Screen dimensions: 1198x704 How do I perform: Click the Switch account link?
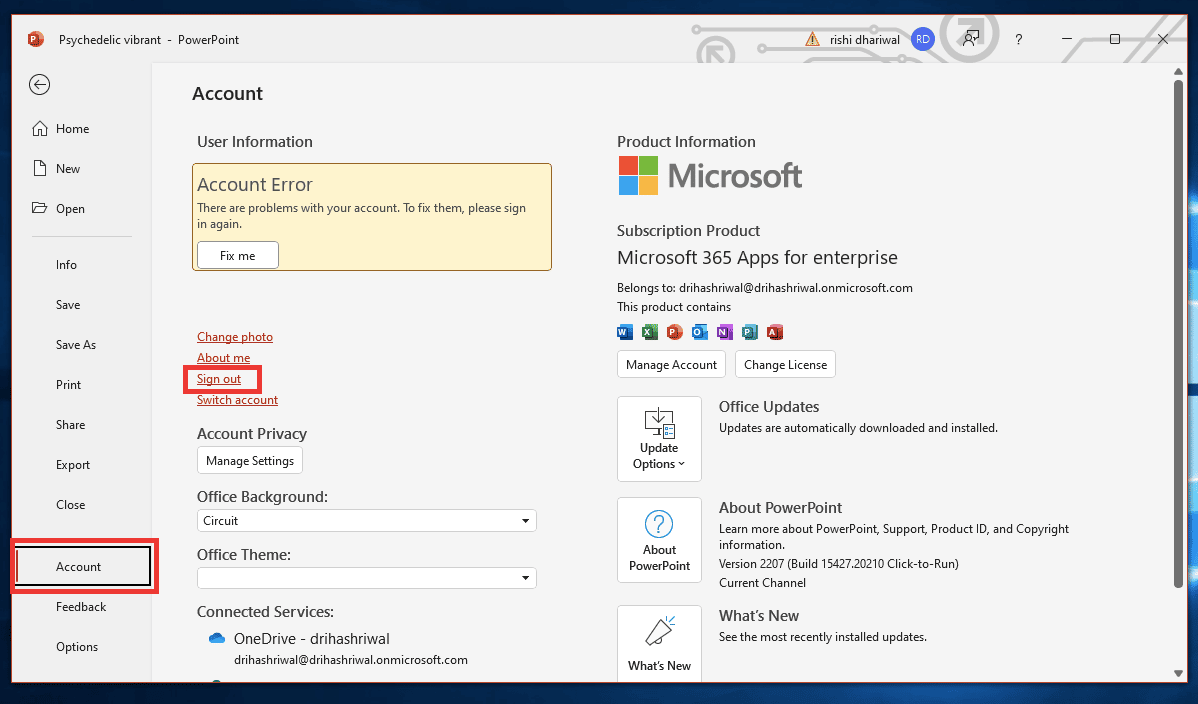(x=237, y=400)
